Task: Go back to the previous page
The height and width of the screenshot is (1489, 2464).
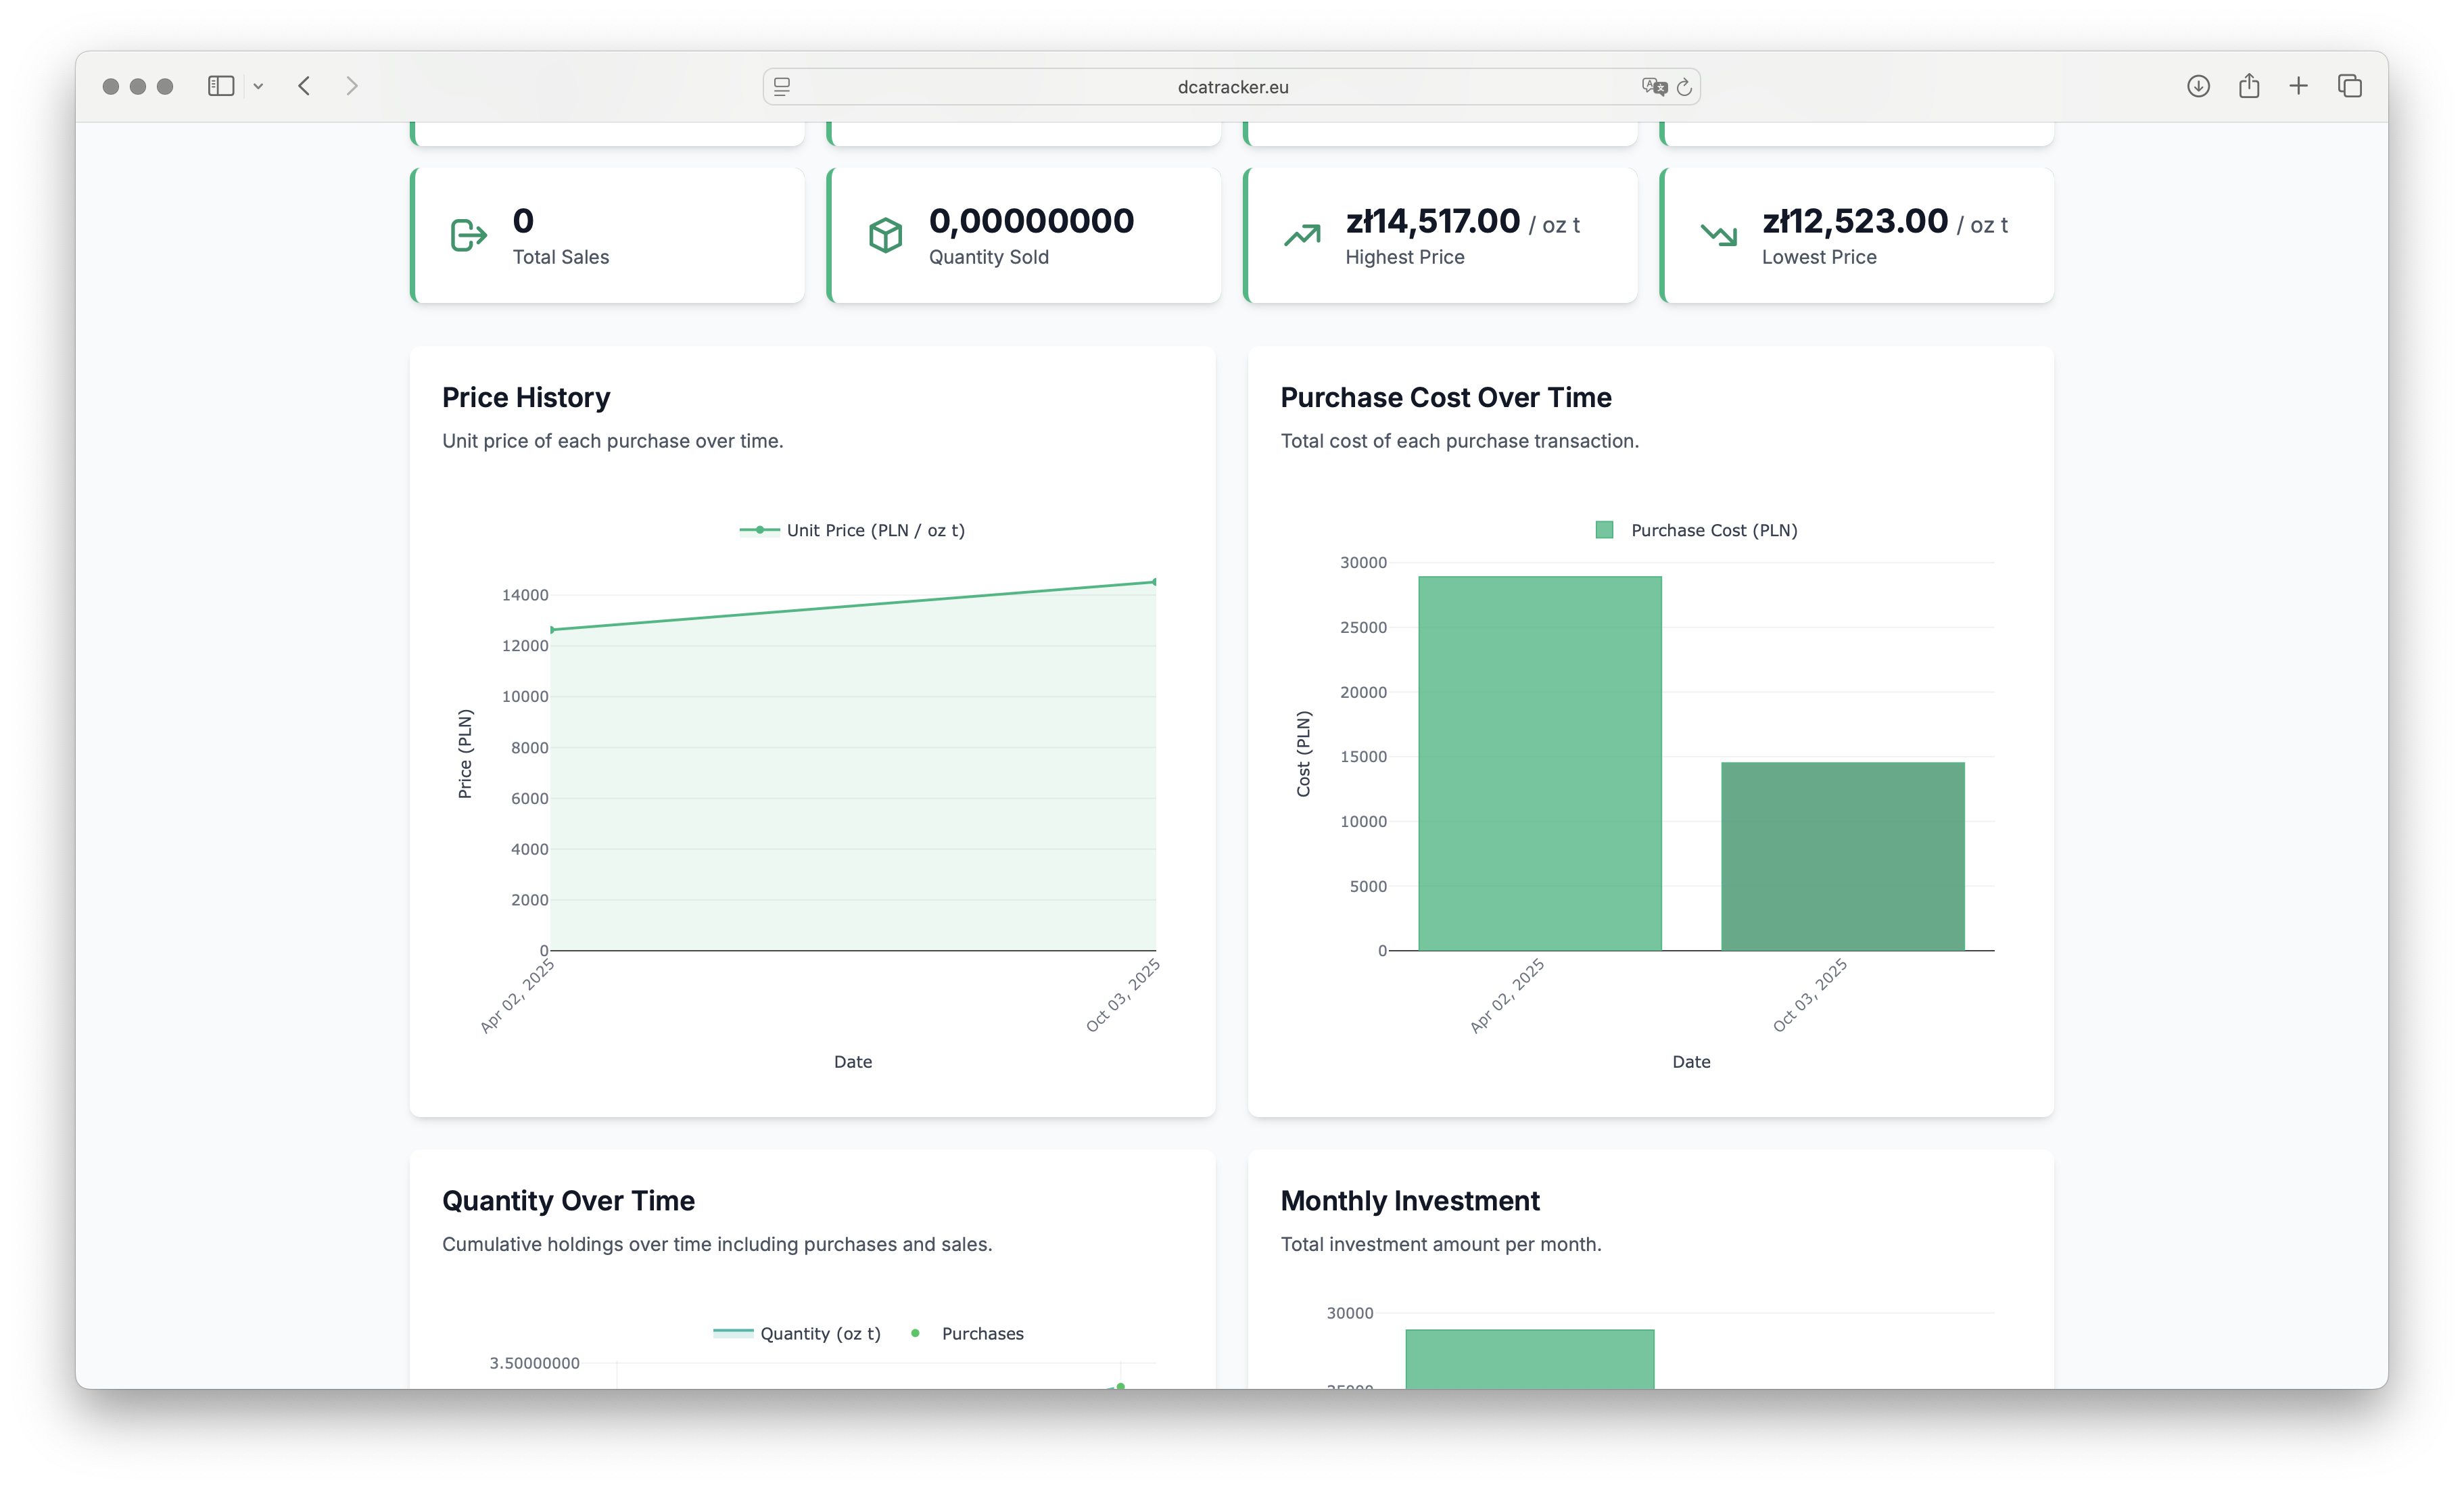Action: [x=305, y=86]
